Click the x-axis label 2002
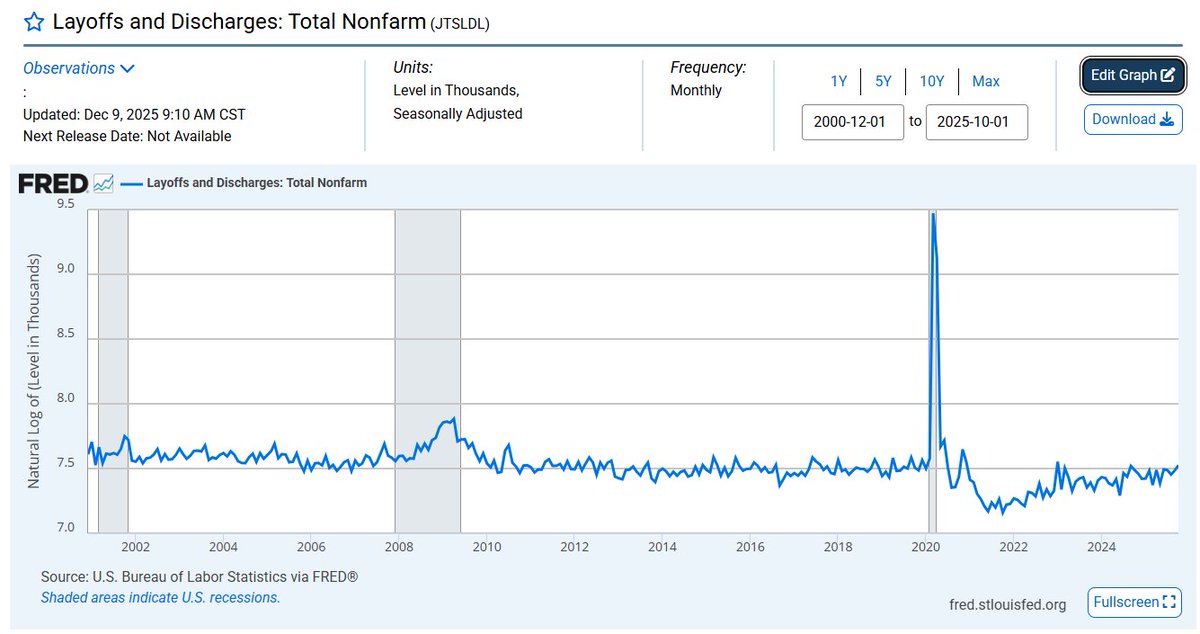1200x634 pixels. coord(135,547)
